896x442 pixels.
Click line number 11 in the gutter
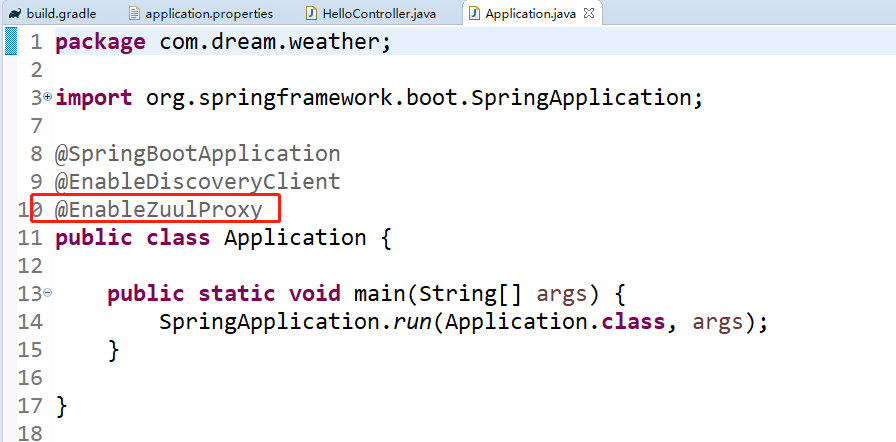pyautogui.click(x=30, y=238)
